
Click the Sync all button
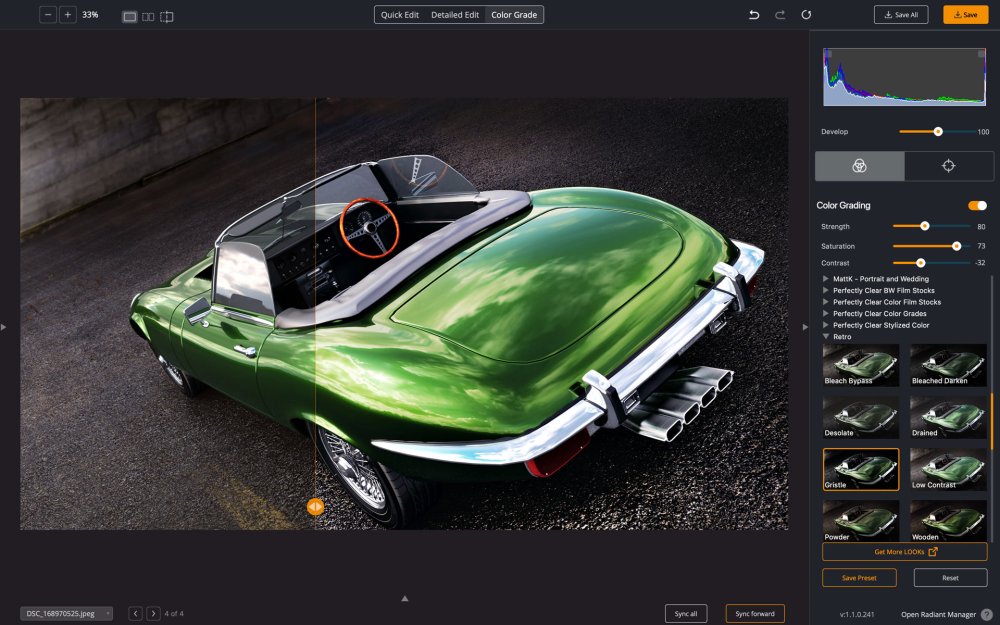point(686,614)
